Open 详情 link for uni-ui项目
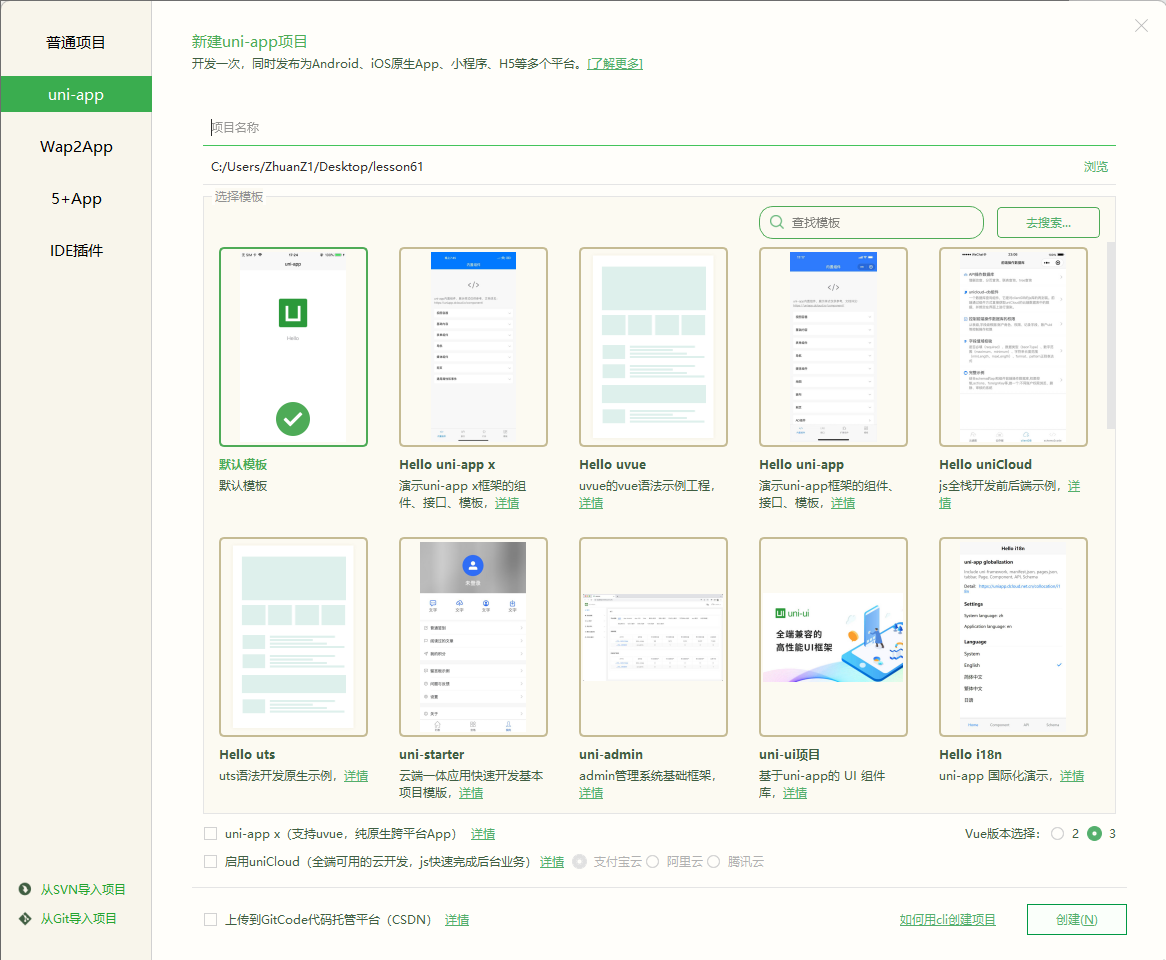 pos(795,793)
